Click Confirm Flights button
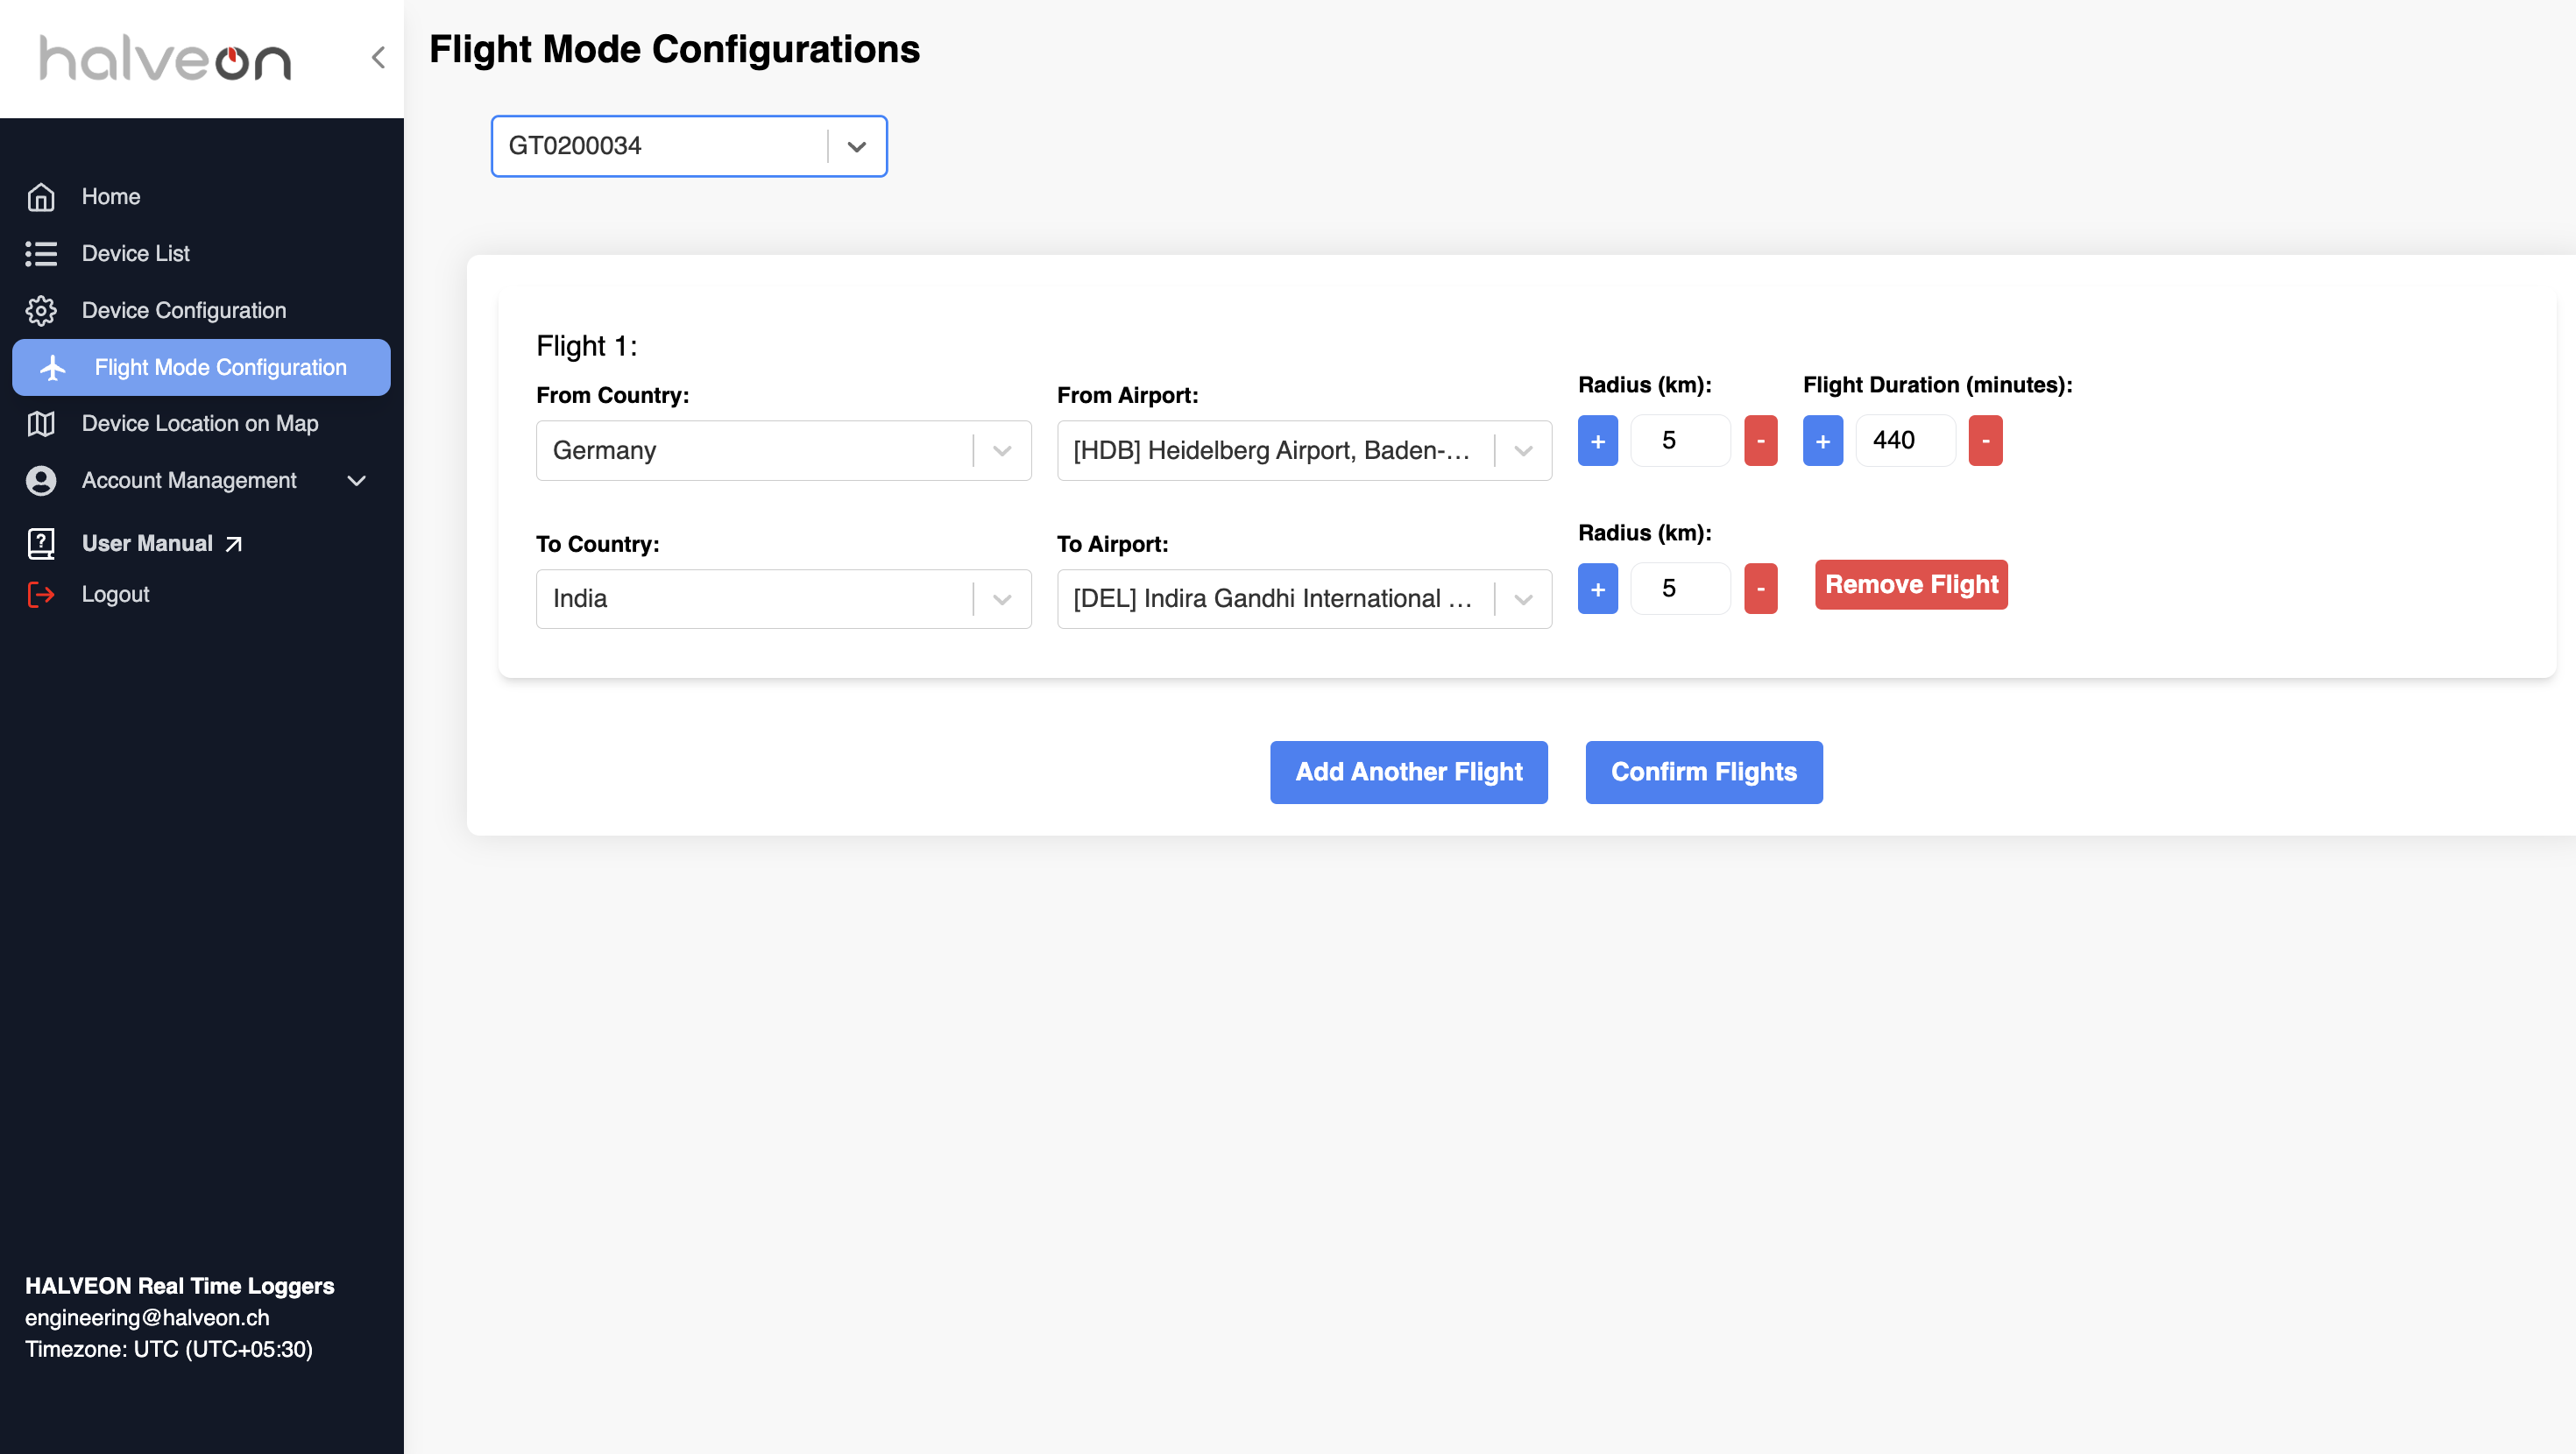The width and height of the screenshot is (2576, 1454). 1704,773
